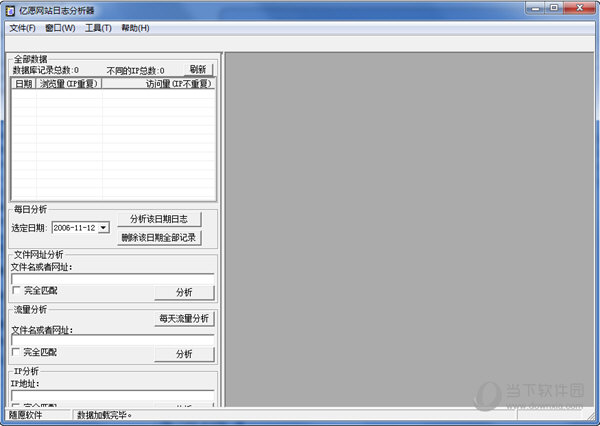Click 分析 button in 文件网址分析
This screenshot has height=426, width=600.
tap(184, 292)
